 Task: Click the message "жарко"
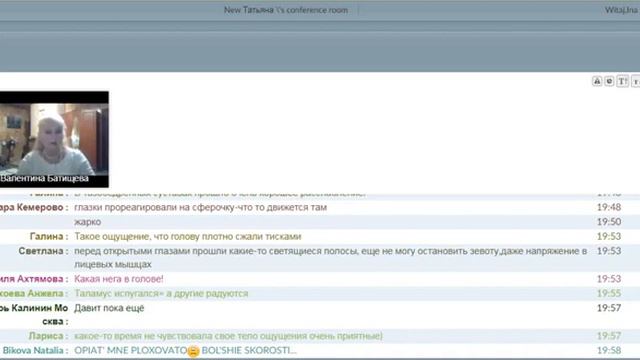(87, 222)
